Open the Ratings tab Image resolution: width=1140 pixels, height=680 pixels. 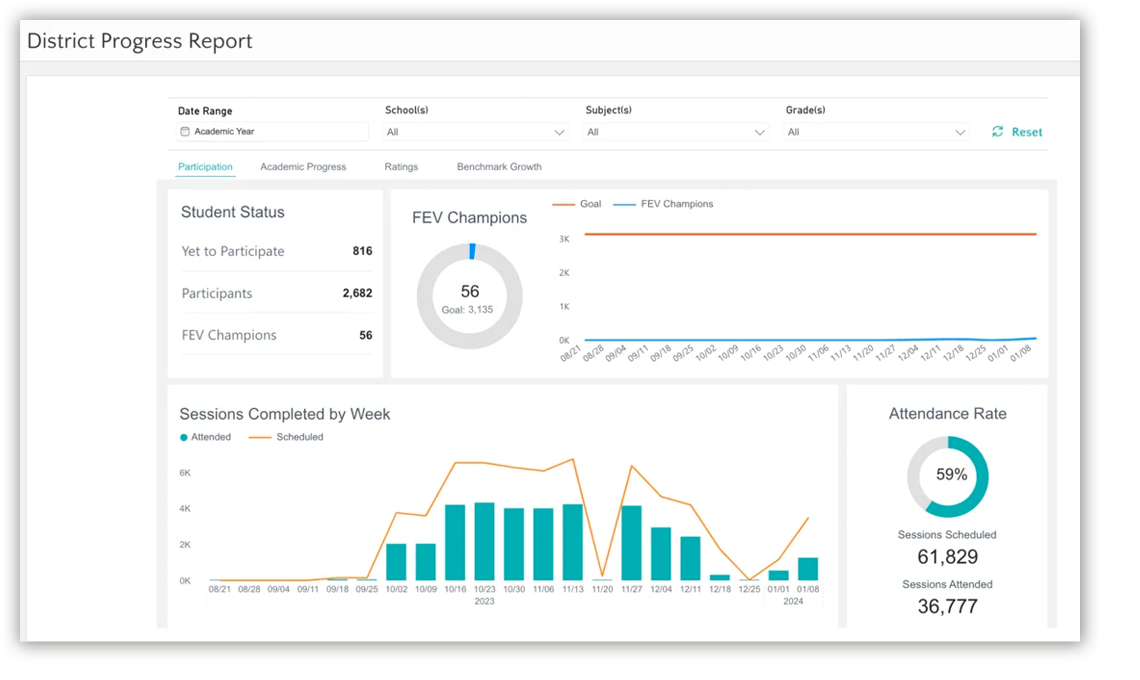401,167
